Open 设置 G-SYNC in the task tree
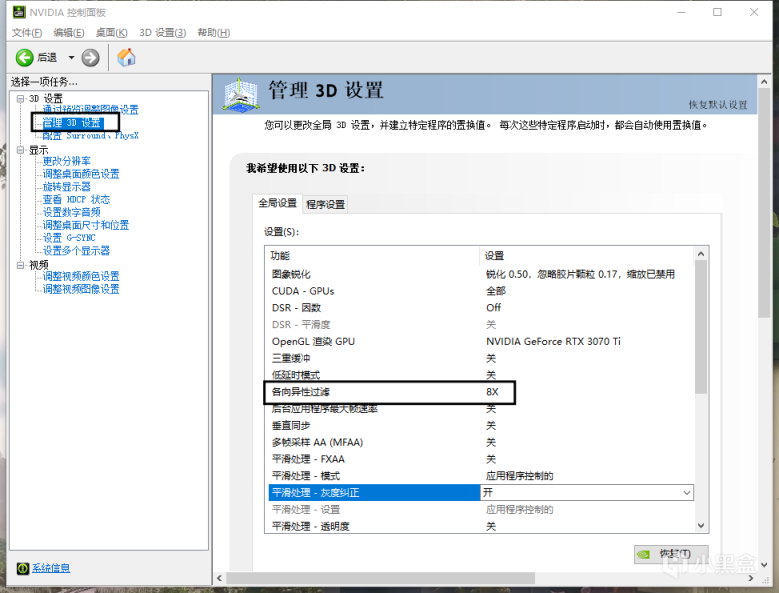Image resolution: width=779 pixels, height=593 pixels. point(69,238)
